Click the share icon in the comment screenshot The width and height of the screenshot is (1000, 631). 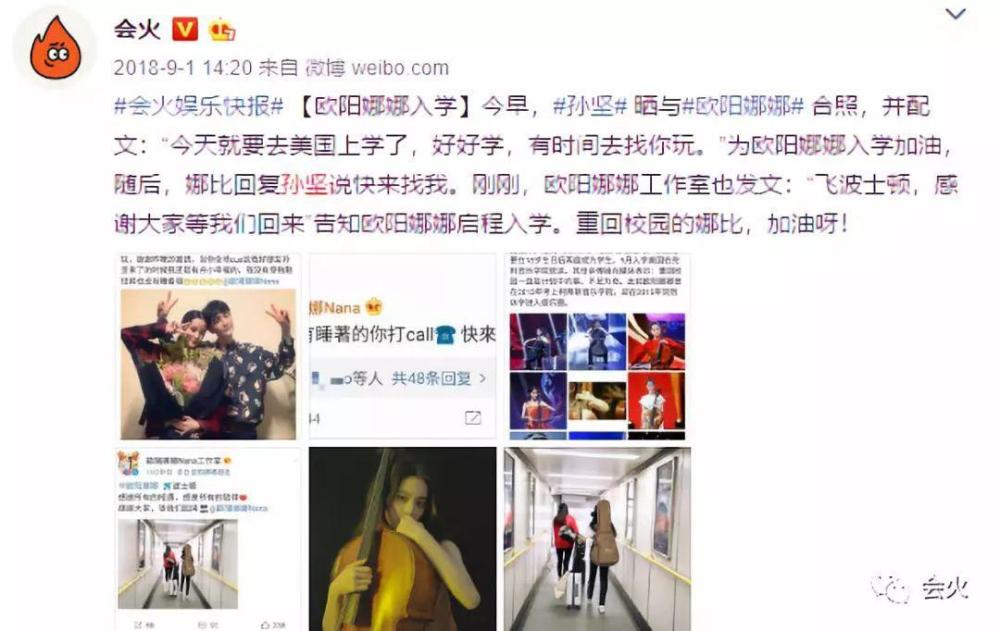pos(473,418)
